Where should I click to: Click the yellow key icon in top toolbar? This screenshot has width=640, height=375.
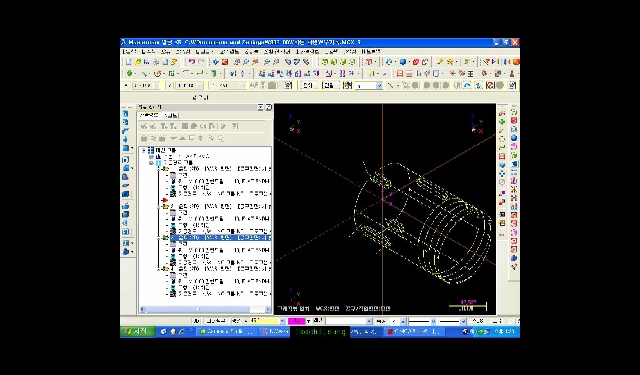tap(440, 62)
